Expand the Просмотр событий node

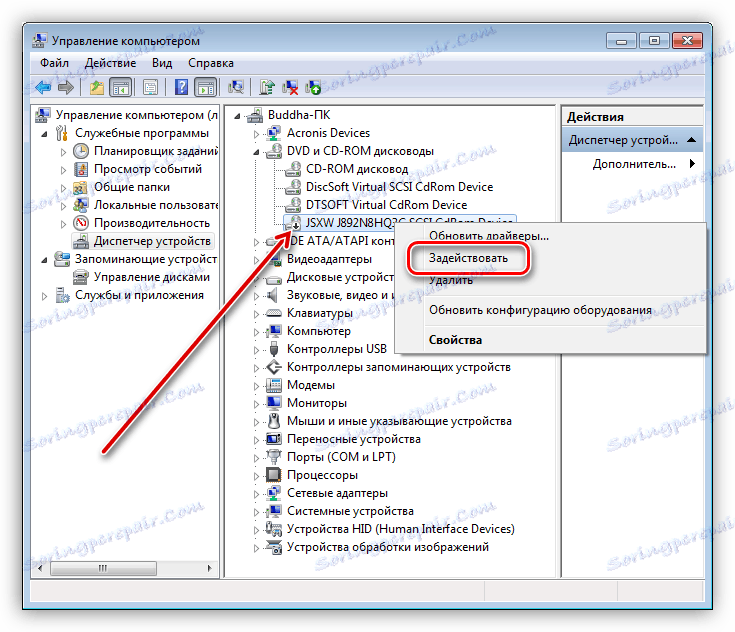pyautogui.click(x=63, y=170)
